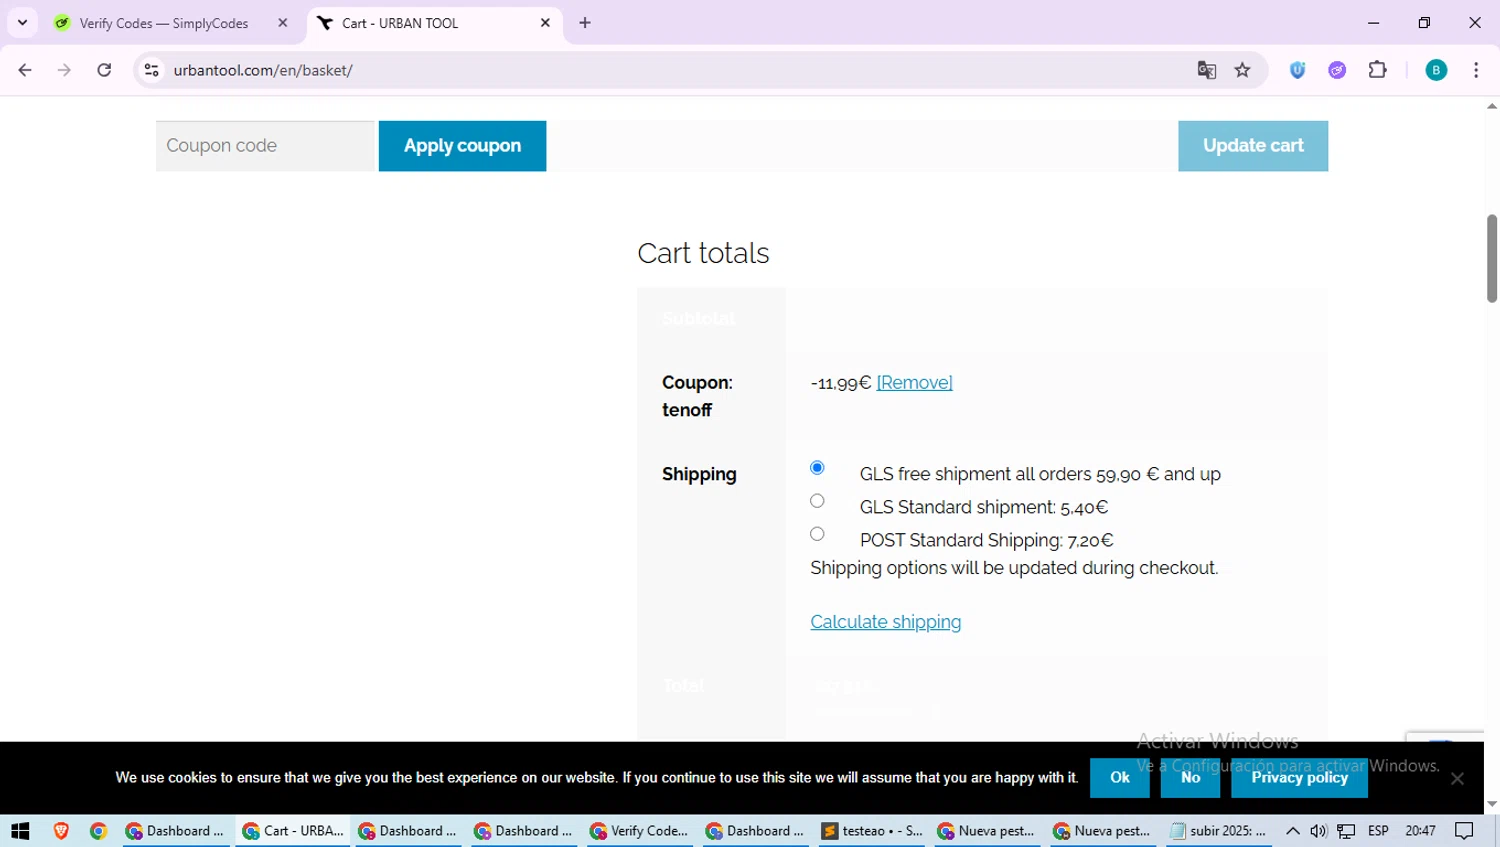
Task: Go back to previous page
Action: tap(25, 70)
